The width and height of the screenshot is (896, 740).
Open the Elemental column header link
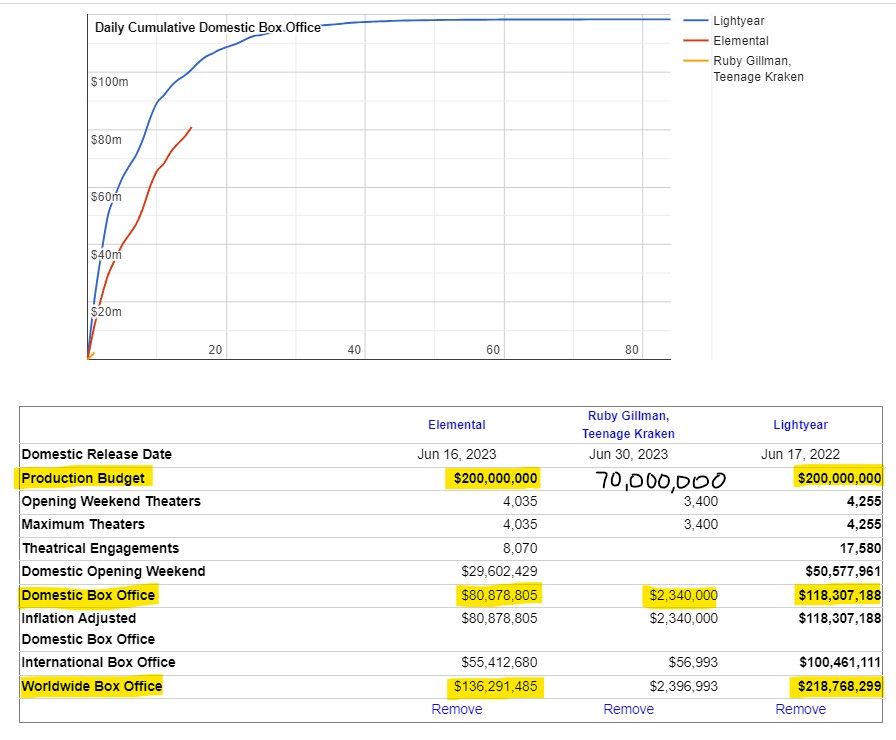click(456, 425)
